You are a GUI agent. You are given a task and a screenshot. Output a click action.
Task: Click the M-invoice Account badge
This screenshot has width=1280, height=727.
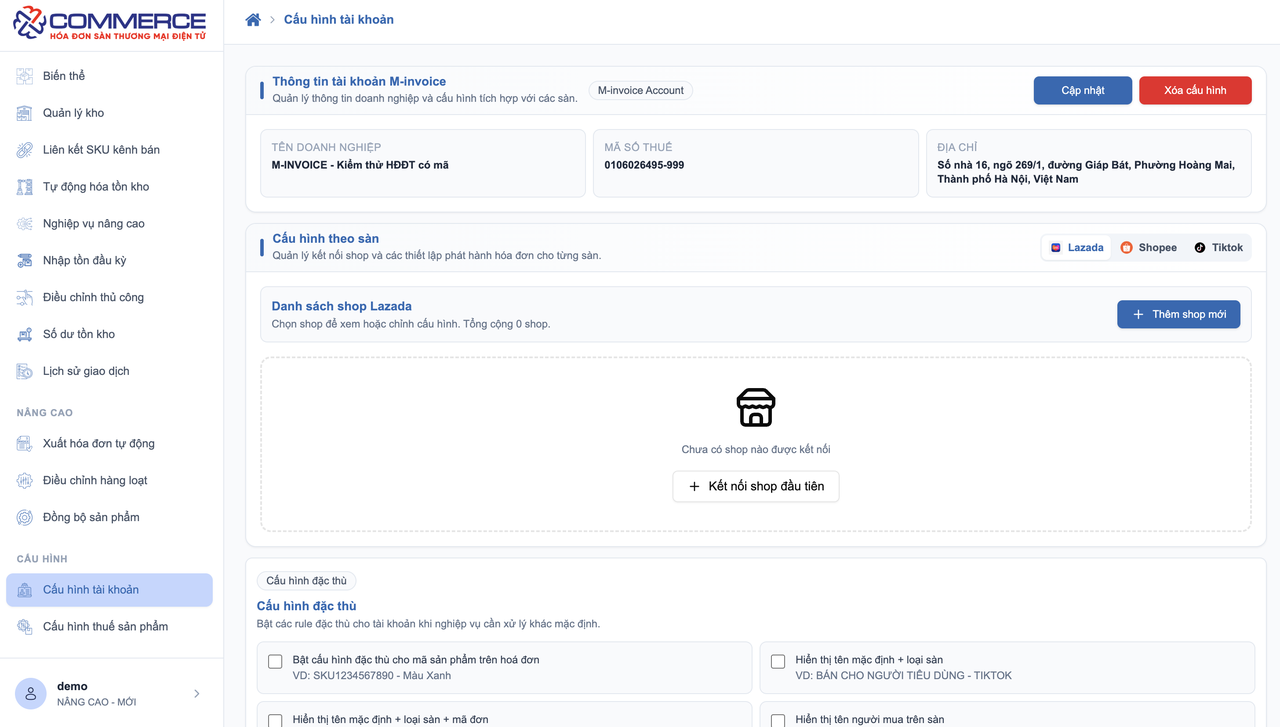point(641,90)
